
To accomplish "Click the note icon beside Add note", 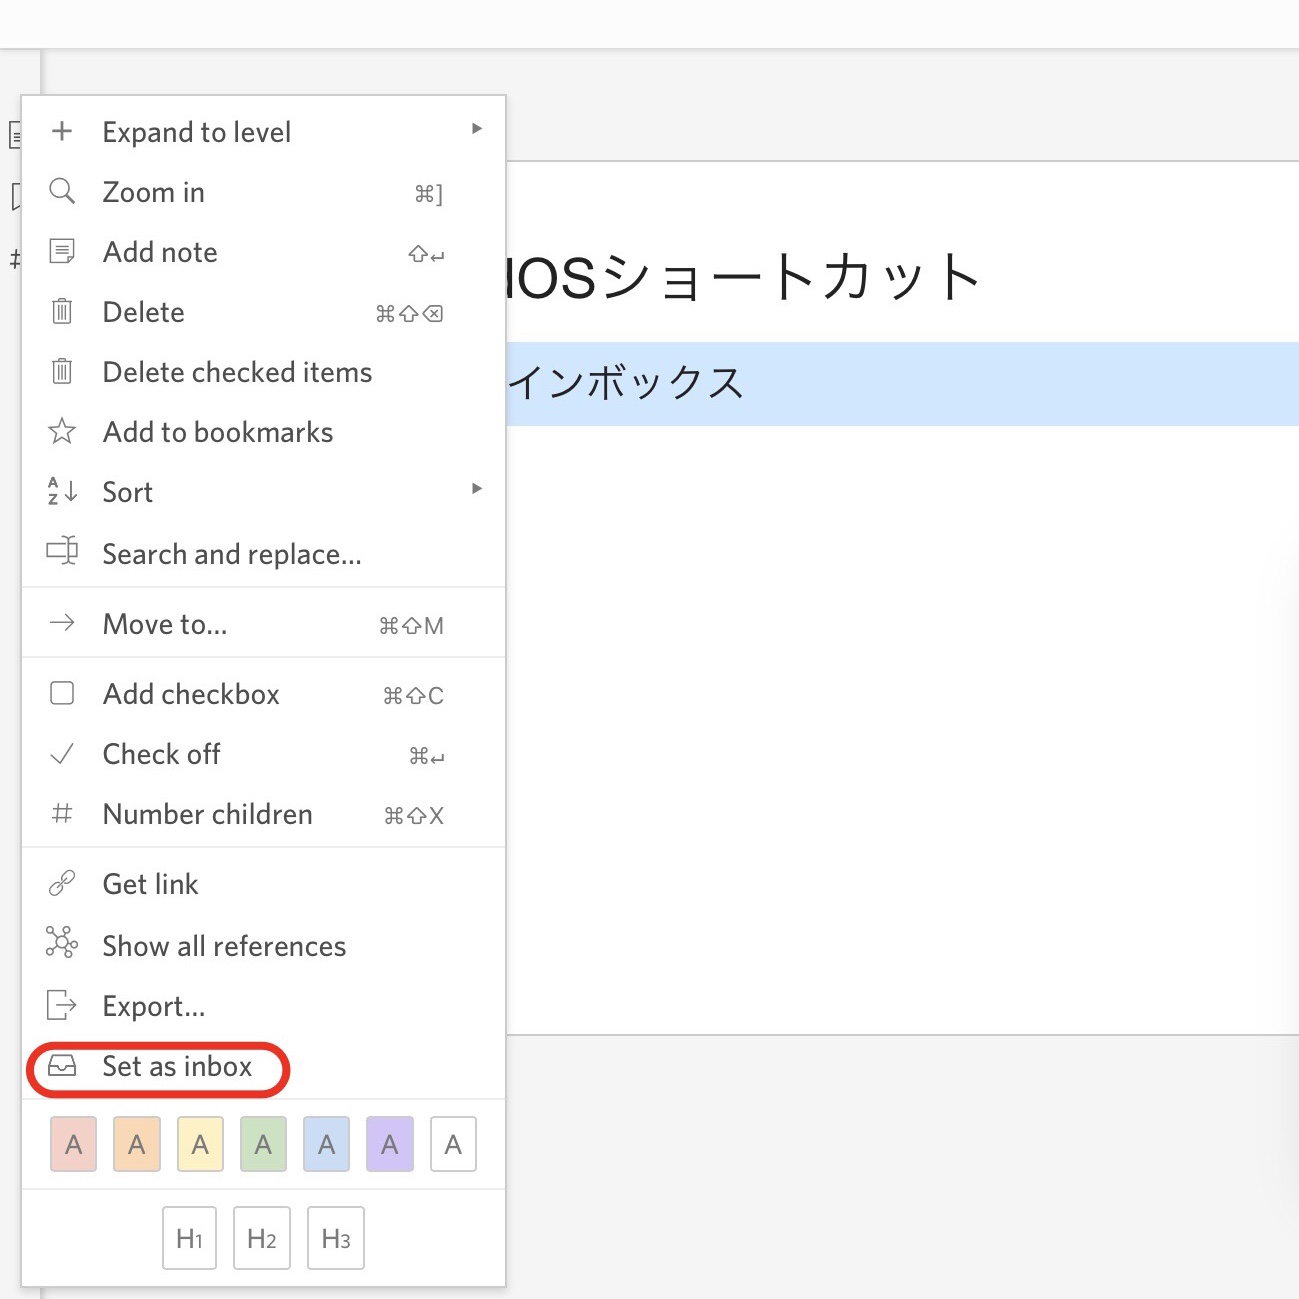I will pyautogui.click(x=62, y=251).
